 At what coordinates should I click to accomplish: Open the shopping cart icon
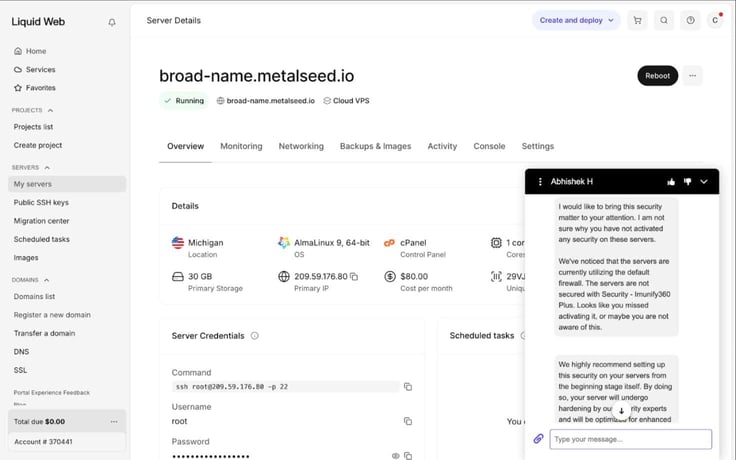637,20
